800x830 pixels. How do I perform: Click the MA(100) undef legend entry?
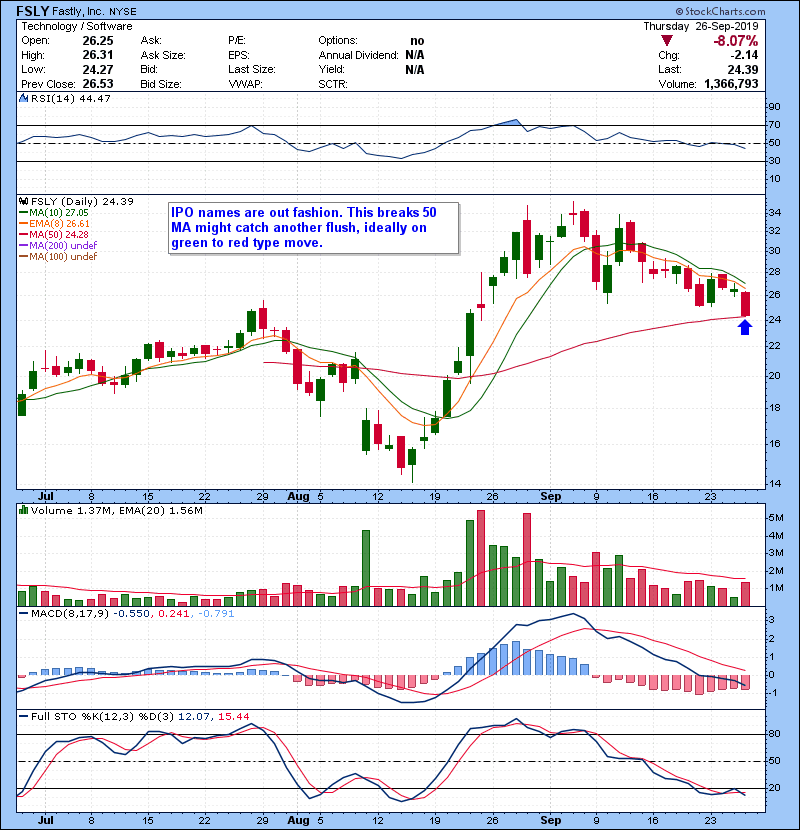point(58,257)
